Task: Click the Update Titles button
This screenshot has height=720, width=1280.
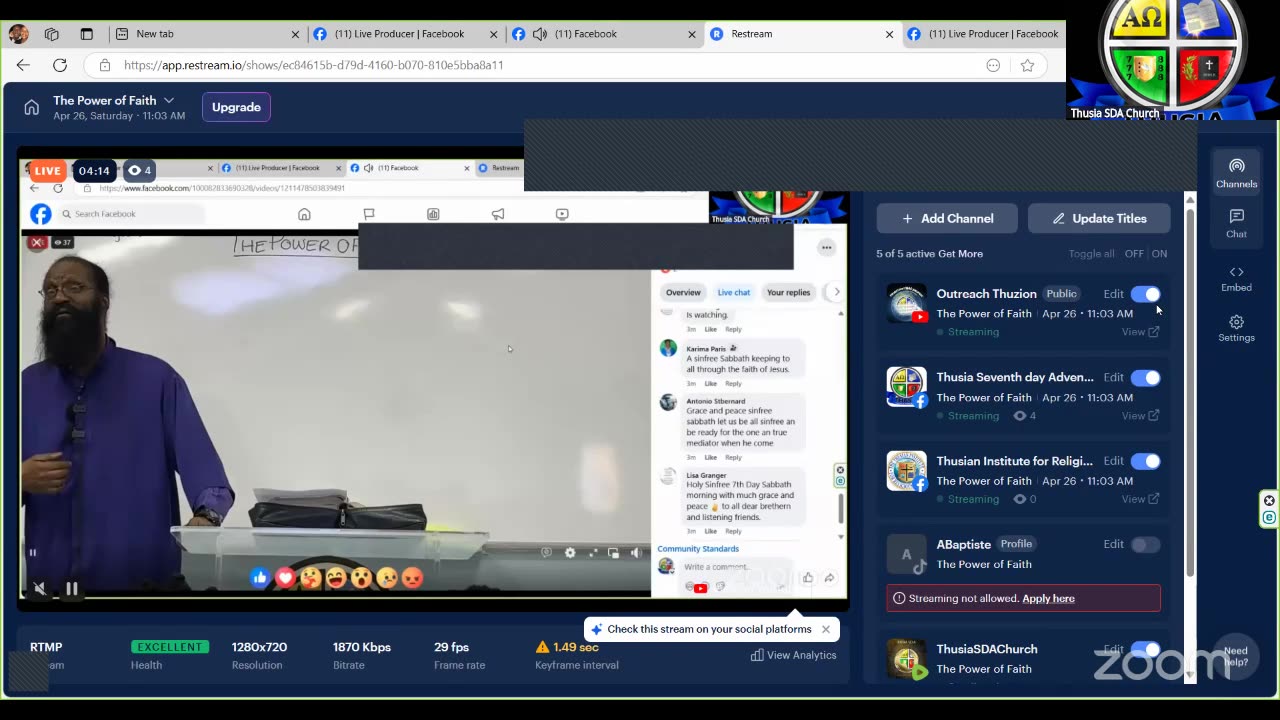Action: tap(1099, 218)
